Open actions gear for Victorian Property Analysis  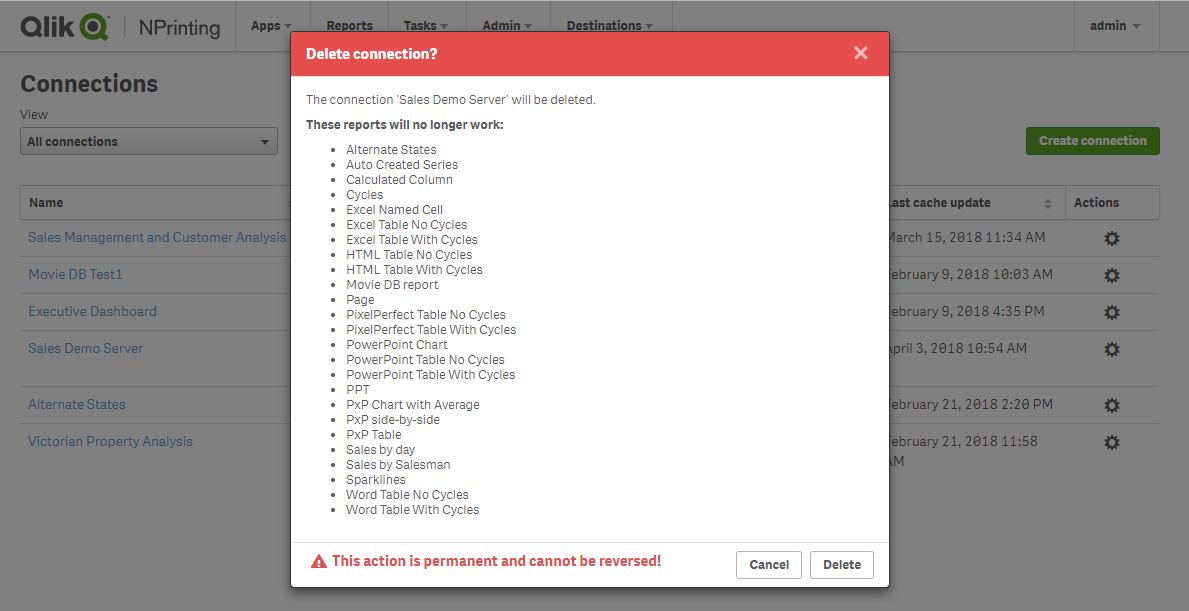[x=1112, y=442]
